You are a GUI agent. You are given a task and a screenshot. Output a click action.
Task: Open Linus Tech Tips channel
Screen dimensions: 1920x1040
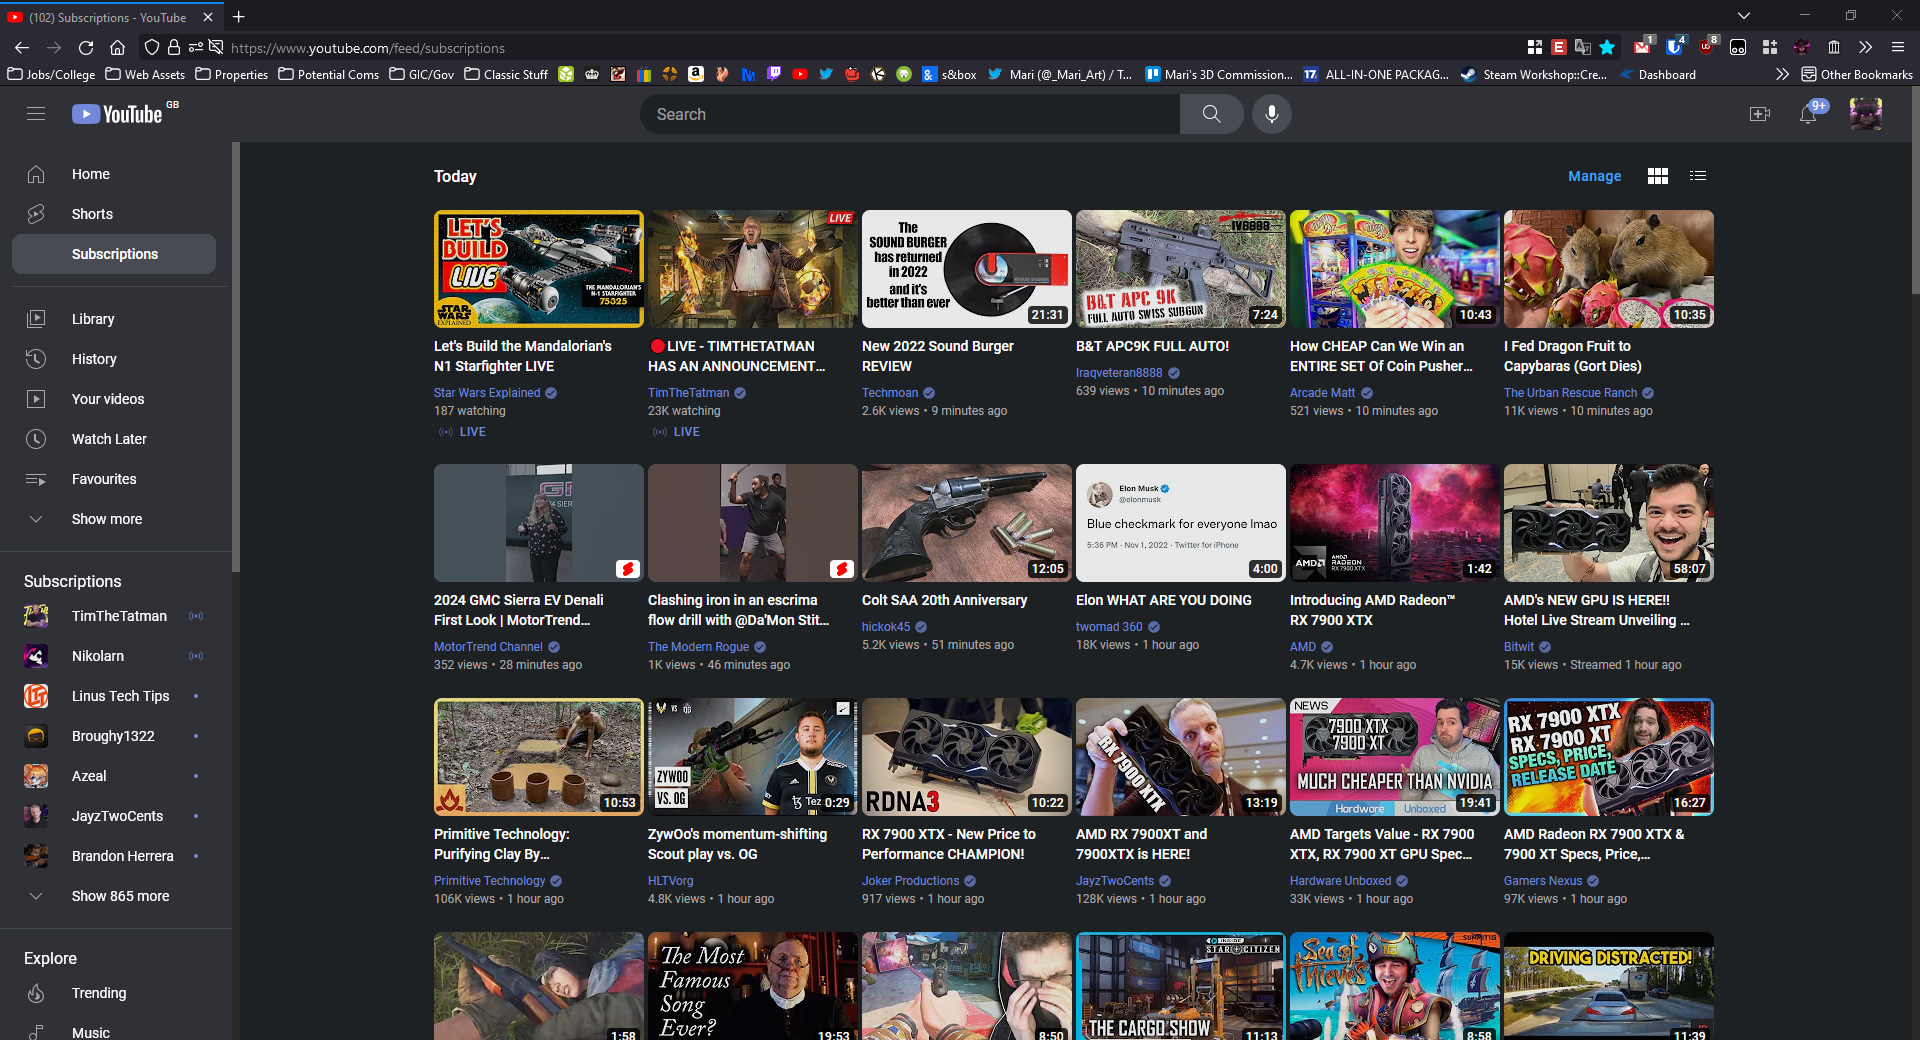116,696
